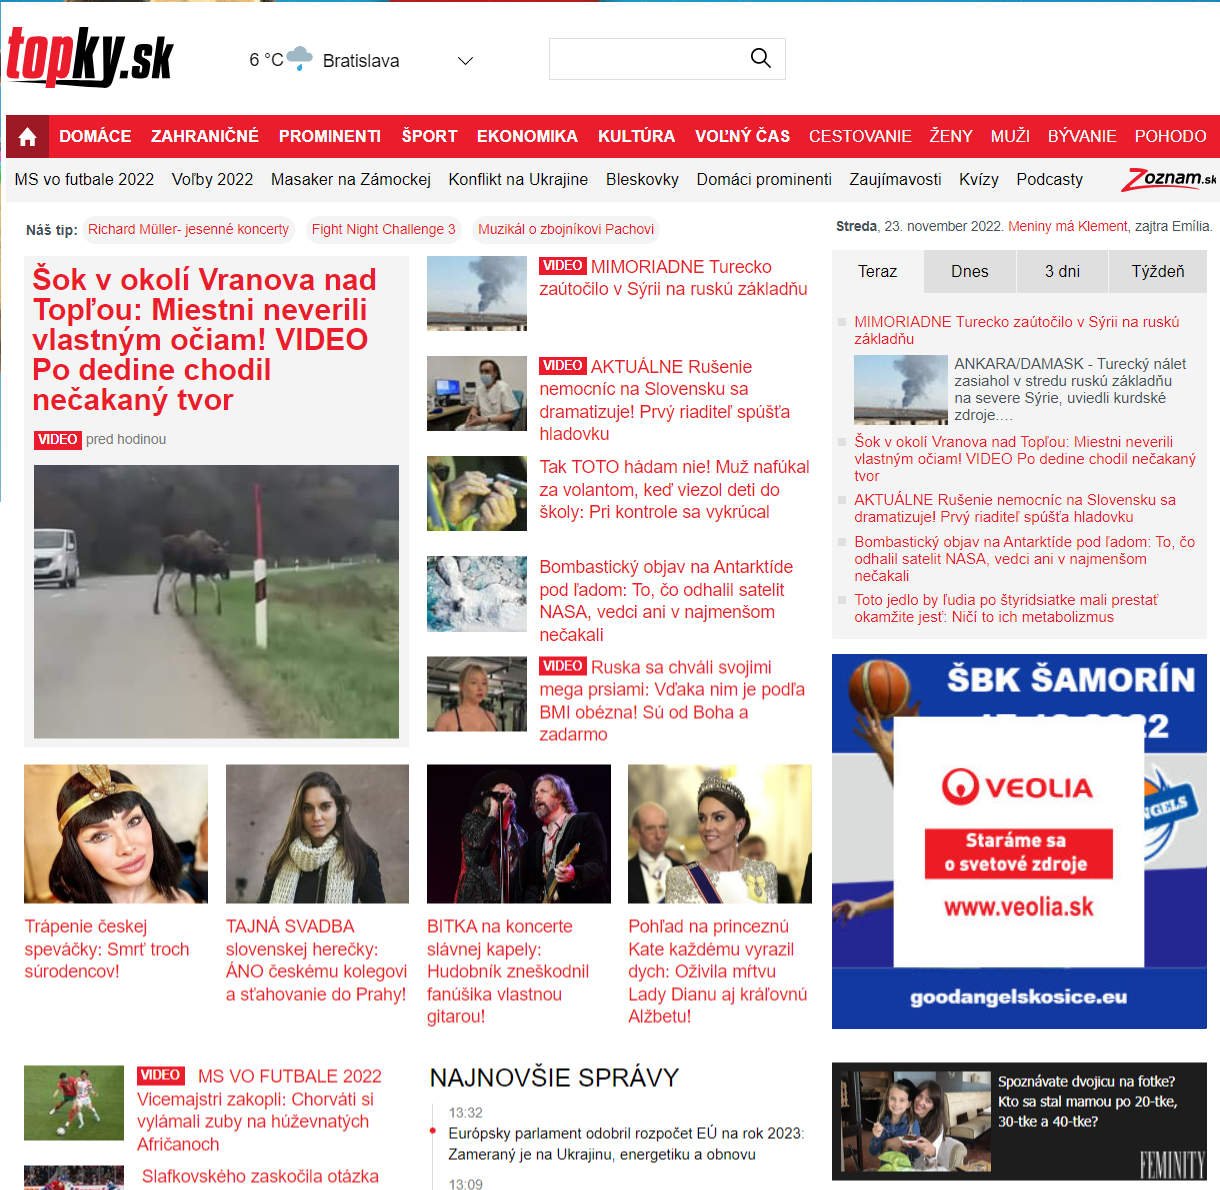Click VIDEO badge under moose headline
1220x1190 pixels.
(x=57, y=439)
